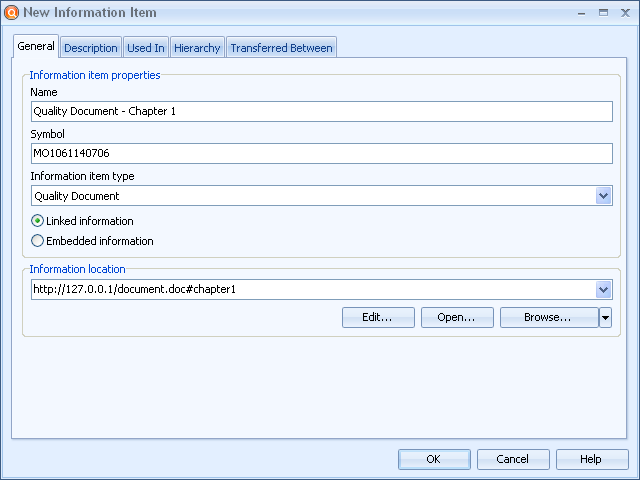This screenshot has width=640, height=480.
Task: Click the application icon in title bar
Action: [x=11, y=12]
